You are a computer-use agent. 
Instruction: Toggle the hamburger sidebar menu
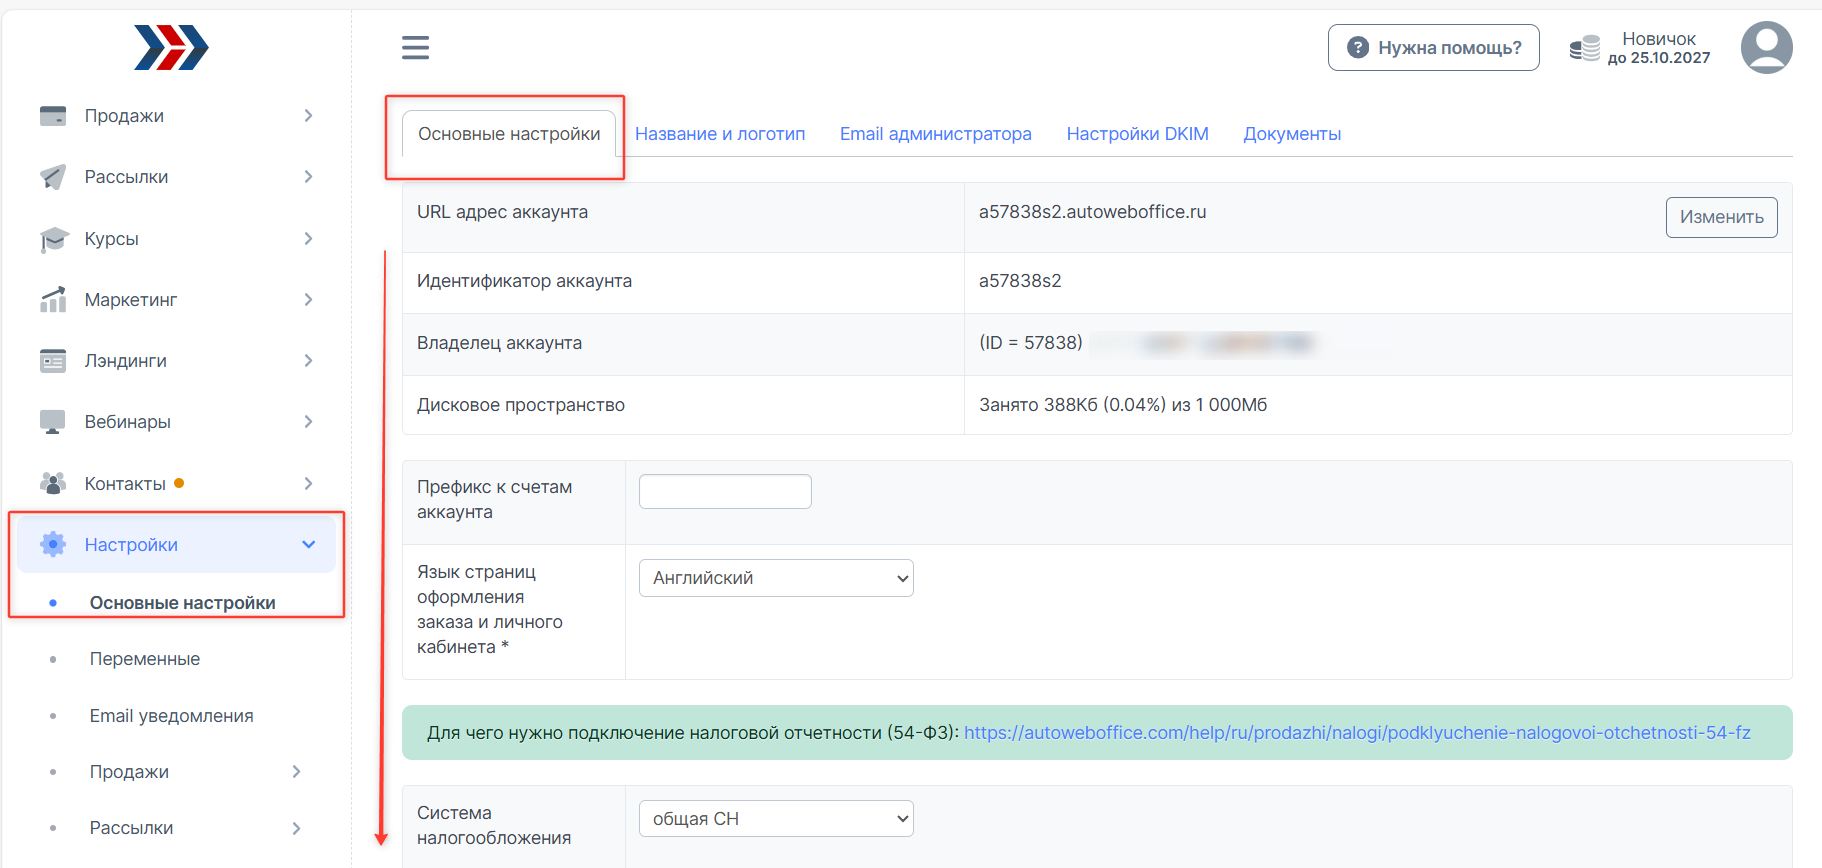coord(415,48)
